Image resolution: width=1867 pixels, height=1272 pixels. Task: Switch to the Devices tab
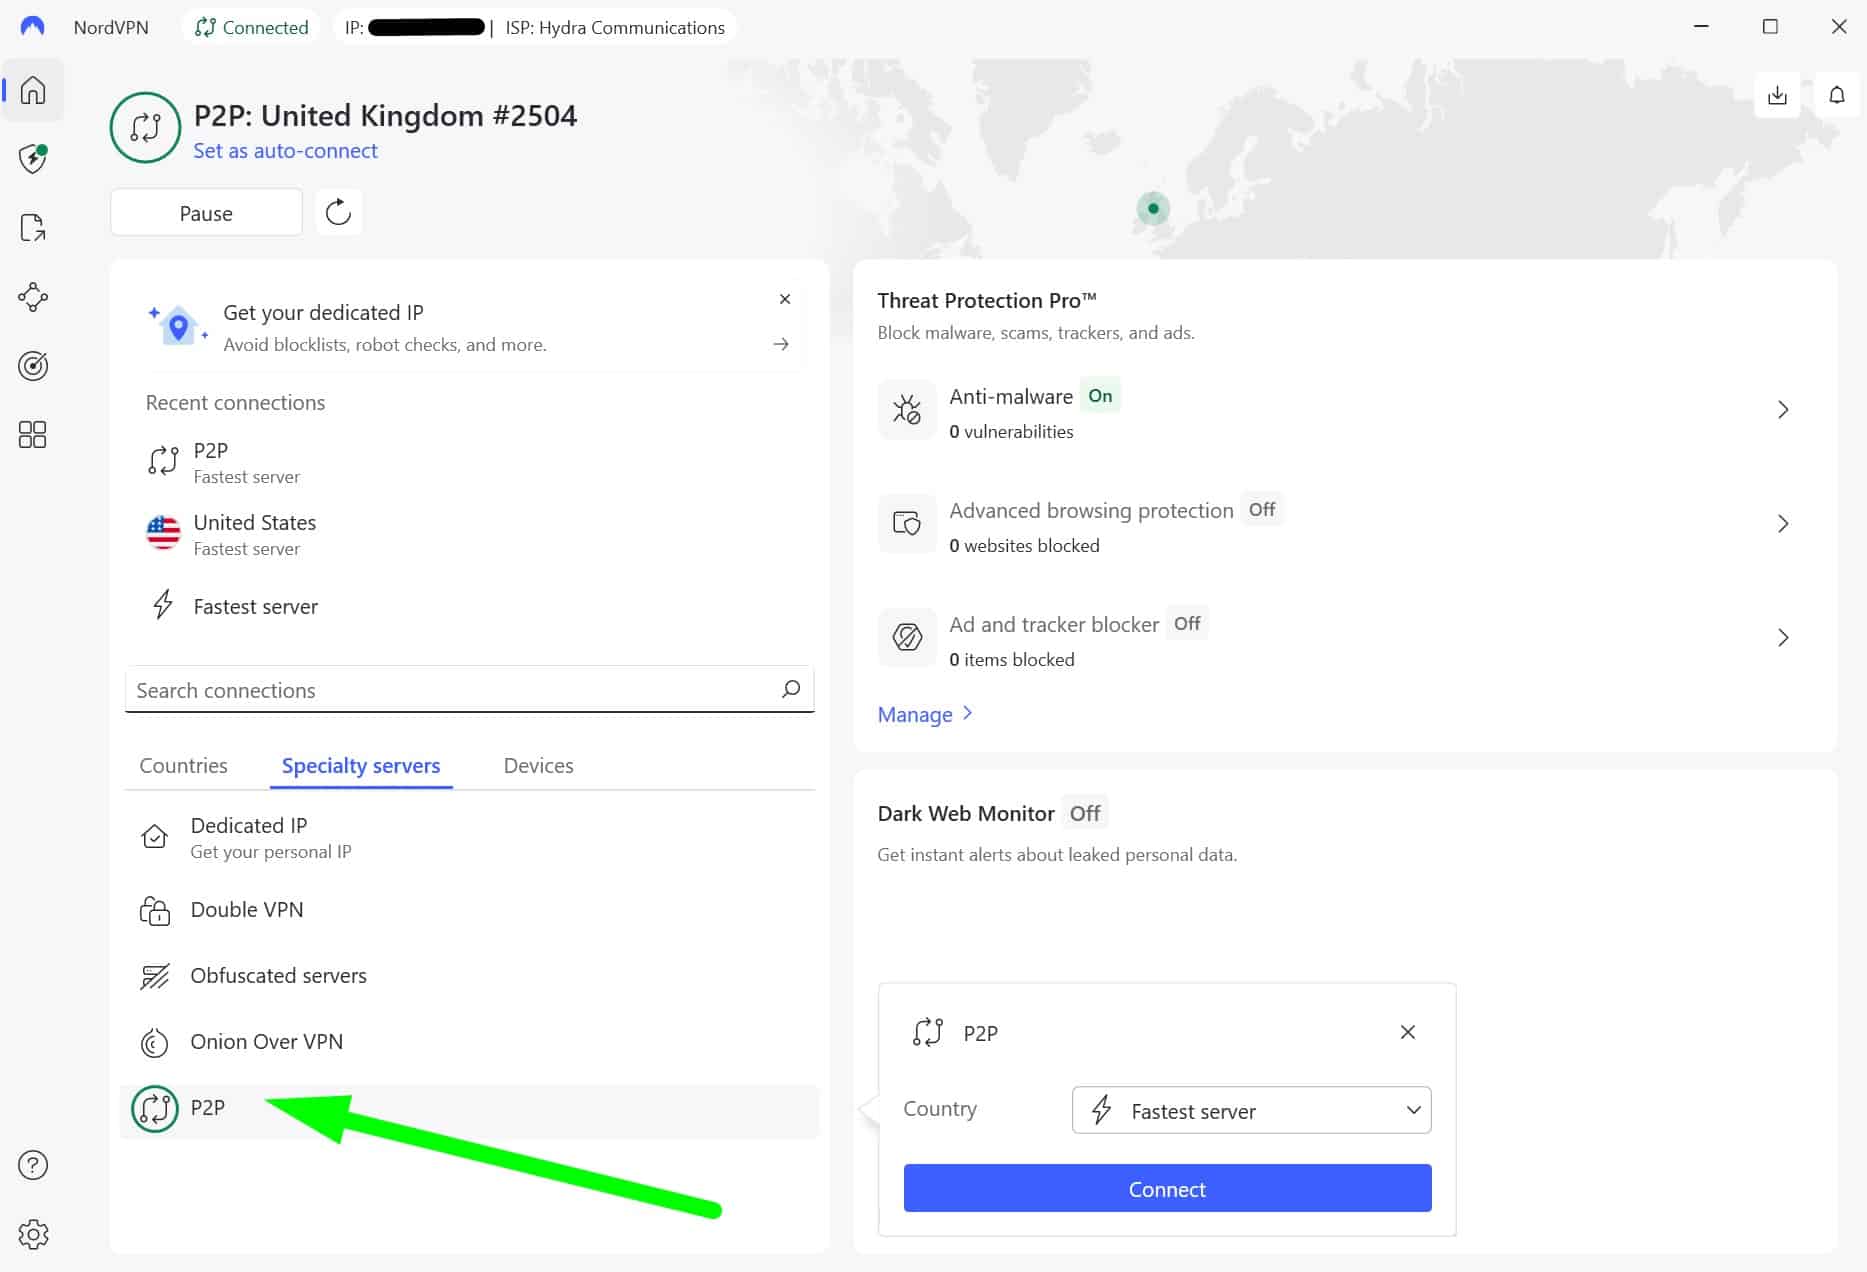[x=538, y=765]
